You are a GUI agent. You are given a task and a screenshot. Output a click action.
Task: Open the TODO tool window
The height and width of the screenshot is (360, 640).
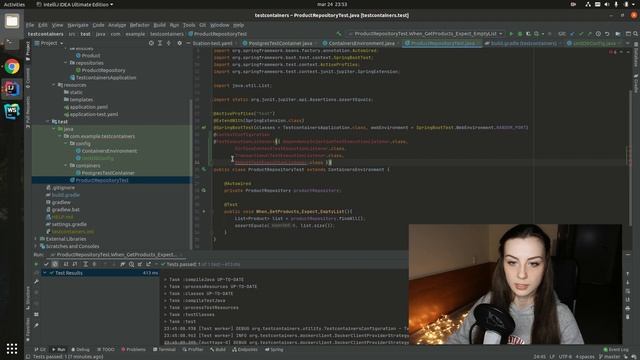coord(106,349)
